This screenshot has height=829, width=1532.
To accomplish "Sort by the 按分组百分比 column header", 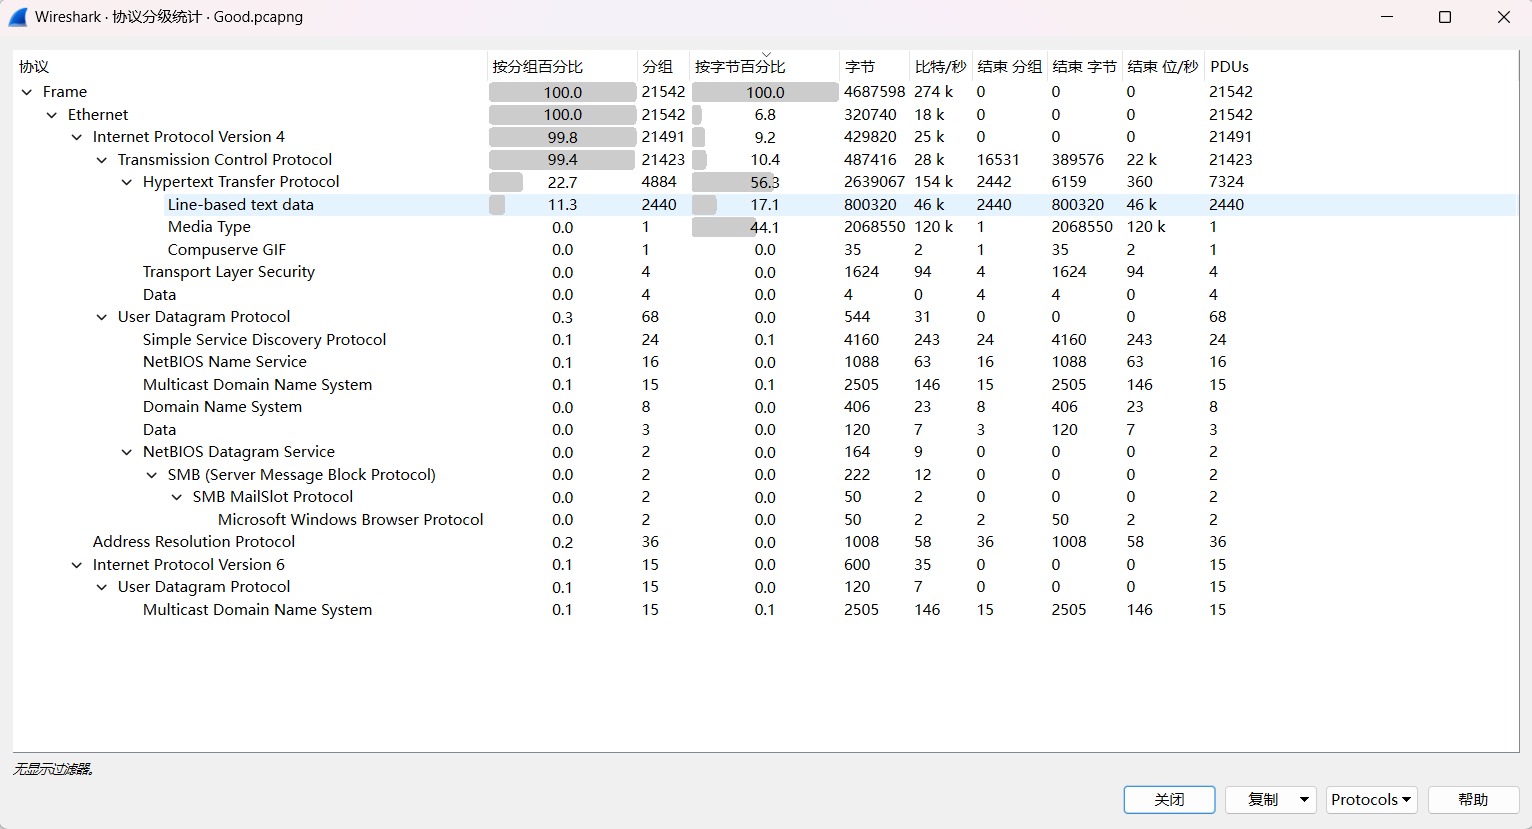I will click(538, 67).
